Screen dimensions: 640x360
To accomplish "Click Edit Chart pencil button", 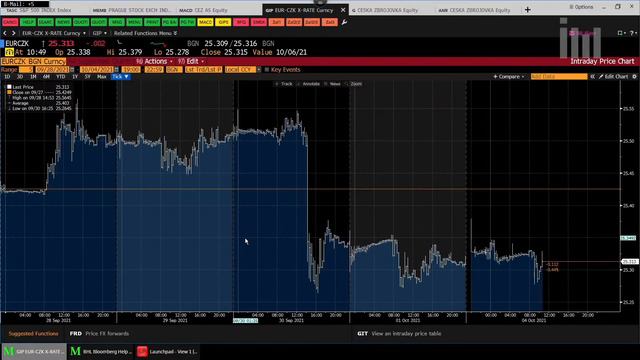I will coord(613,77).
